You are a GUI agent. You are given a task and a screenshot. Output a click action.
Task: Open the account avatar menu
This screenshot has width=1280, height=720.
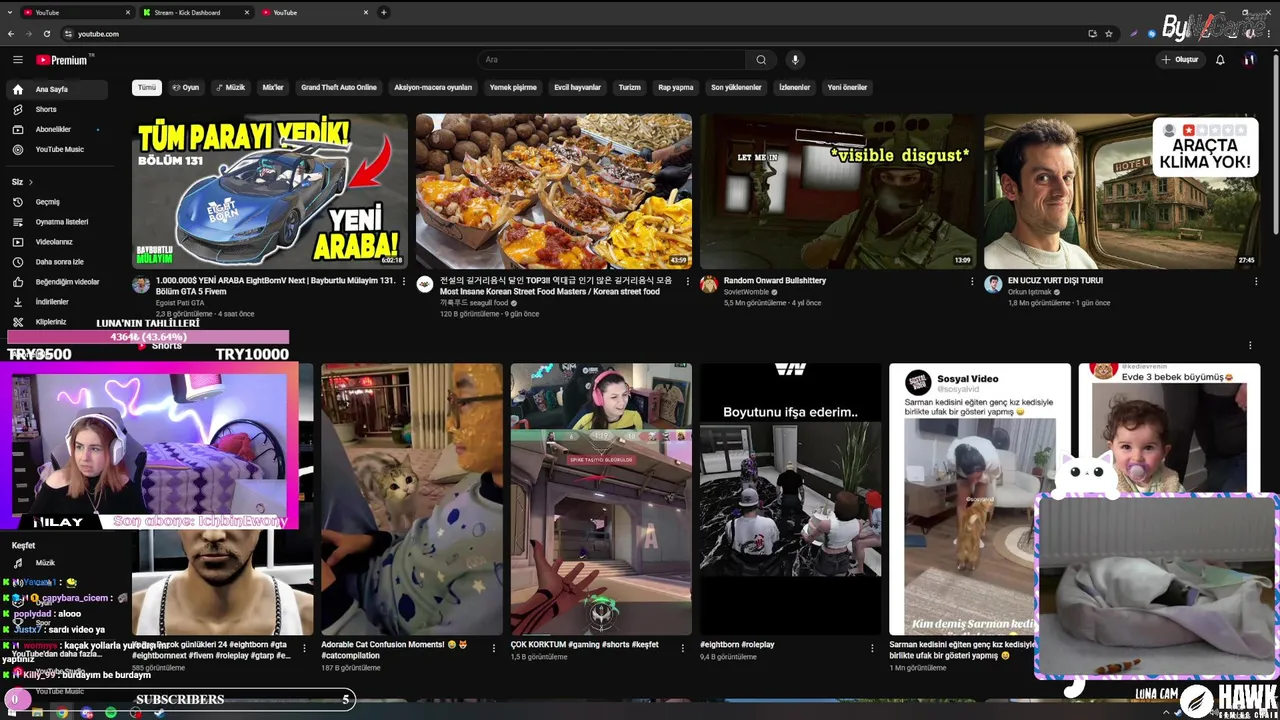pos(1249,60)
